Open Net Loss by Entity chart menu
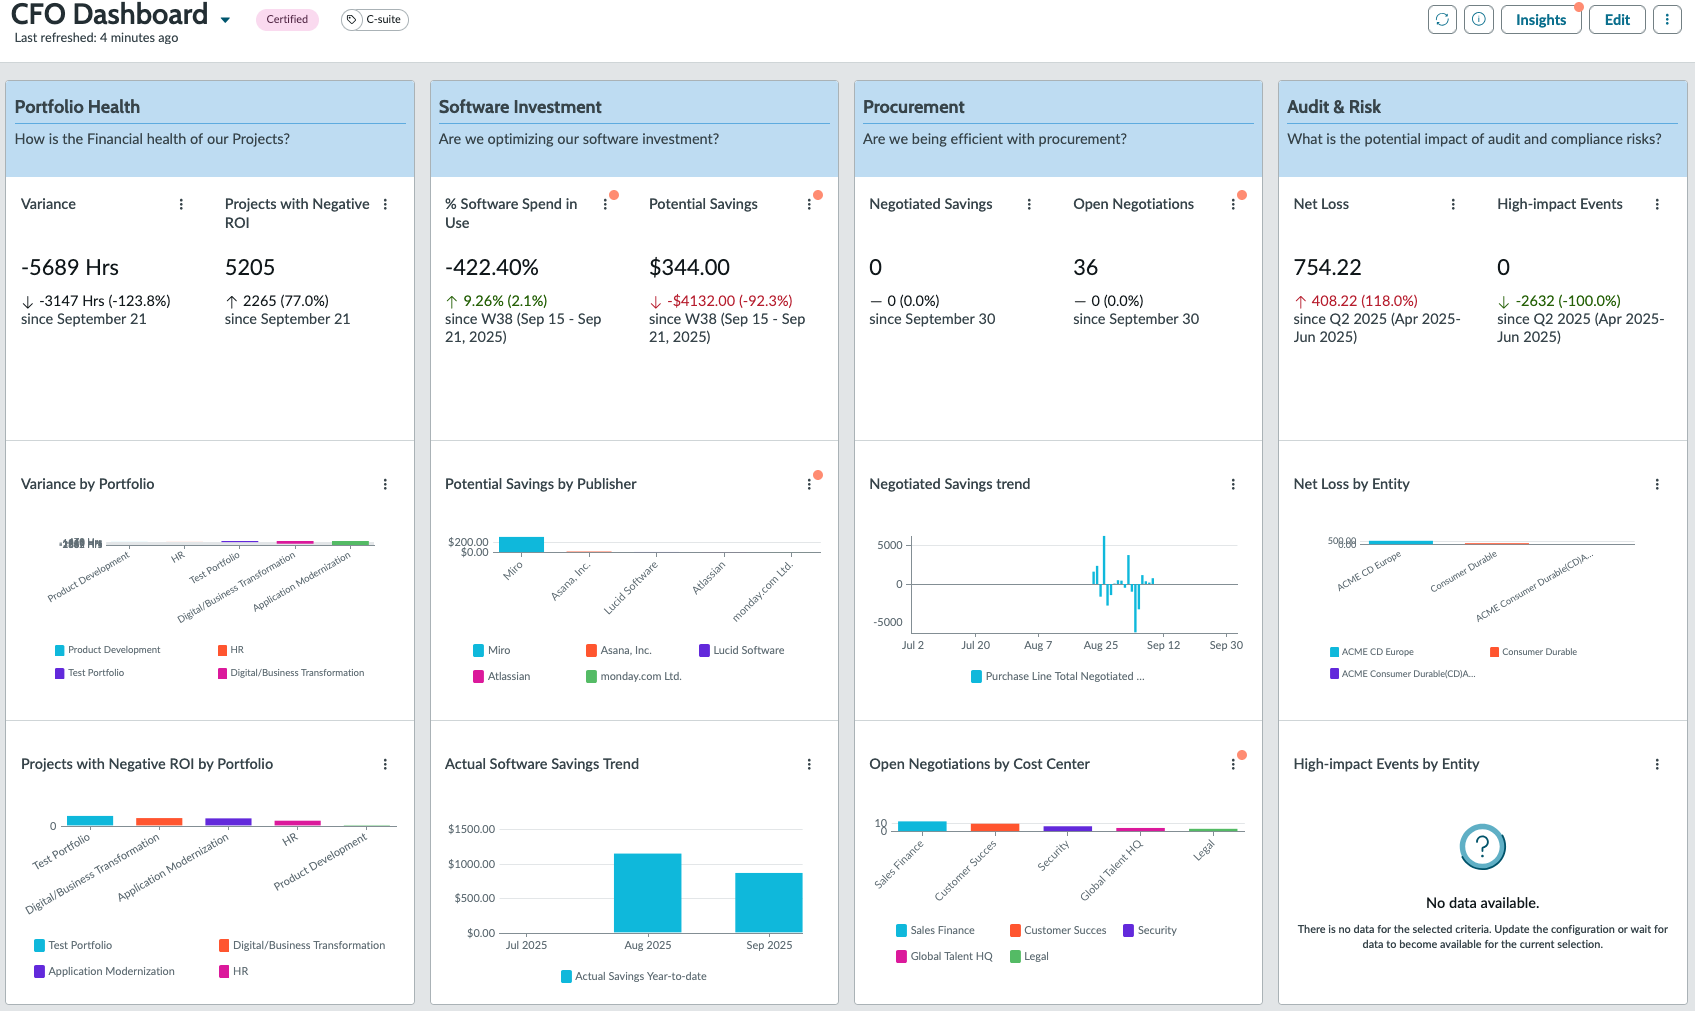Screen dimensions: 1695x1011 tap(1657, 484)
